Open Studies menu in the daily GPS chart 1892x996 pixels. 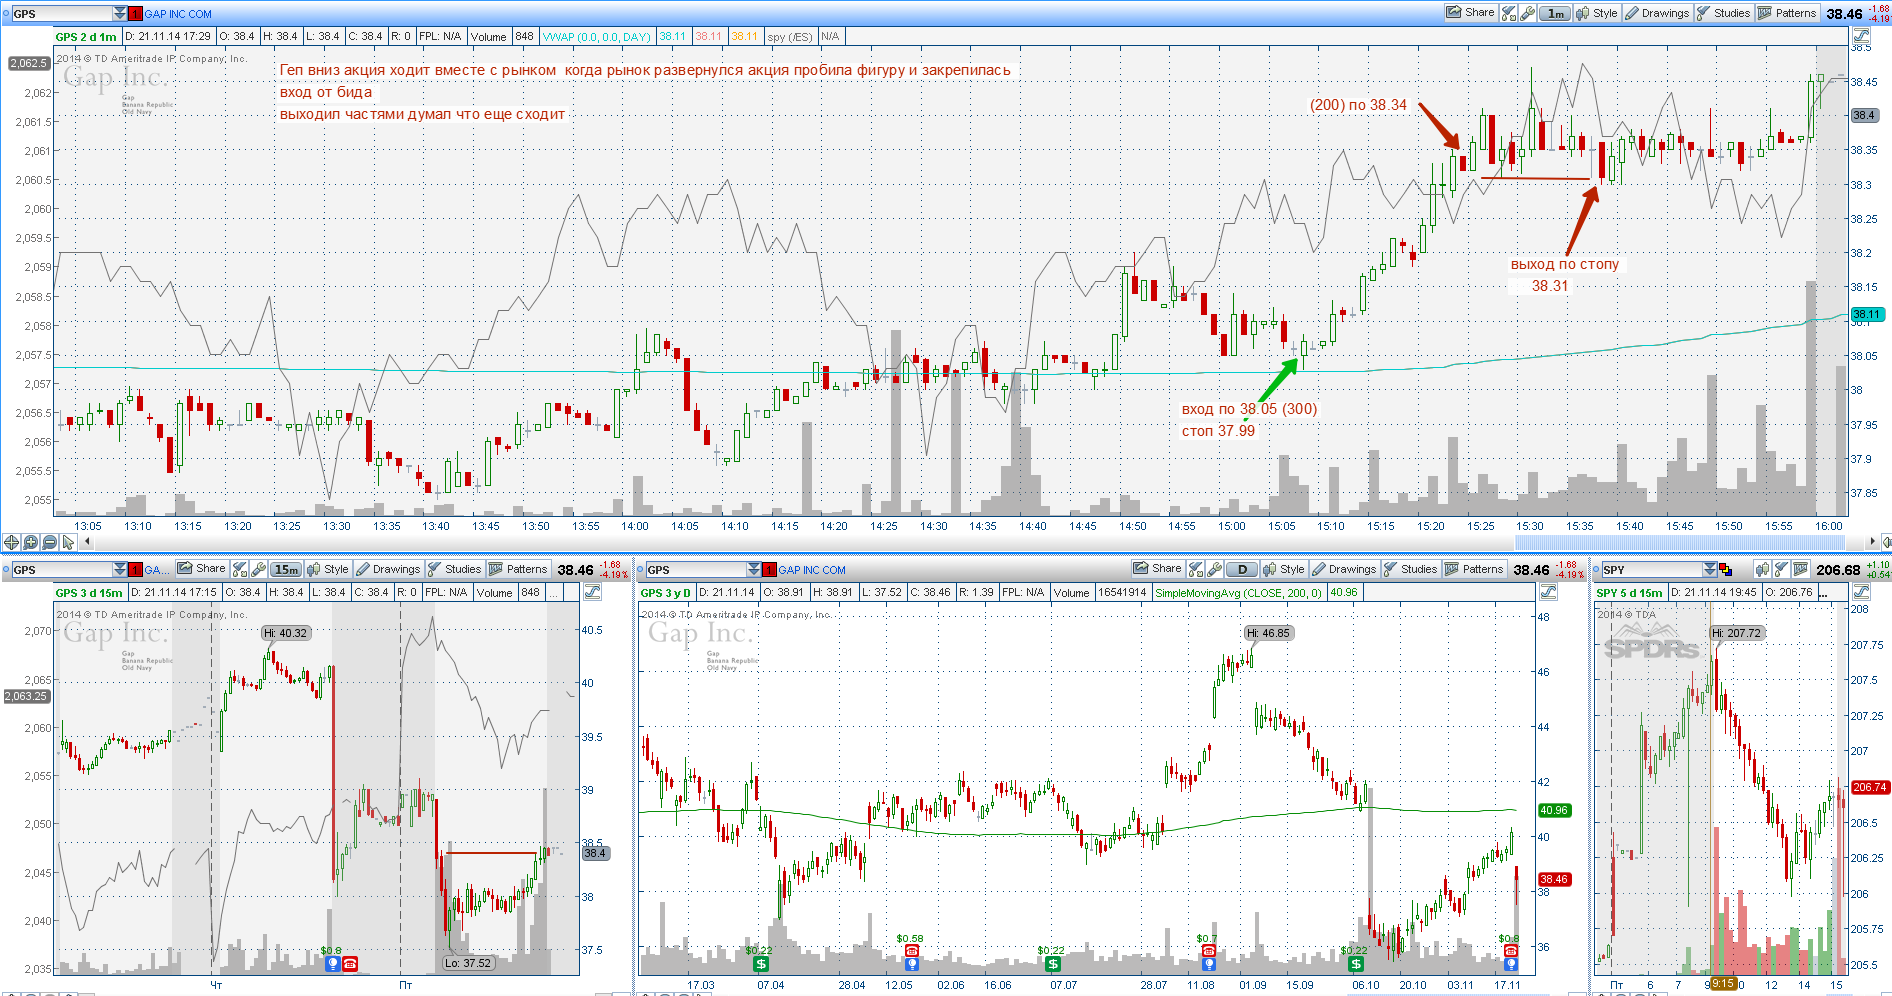pyautogui.click(x=1410, y=569)
